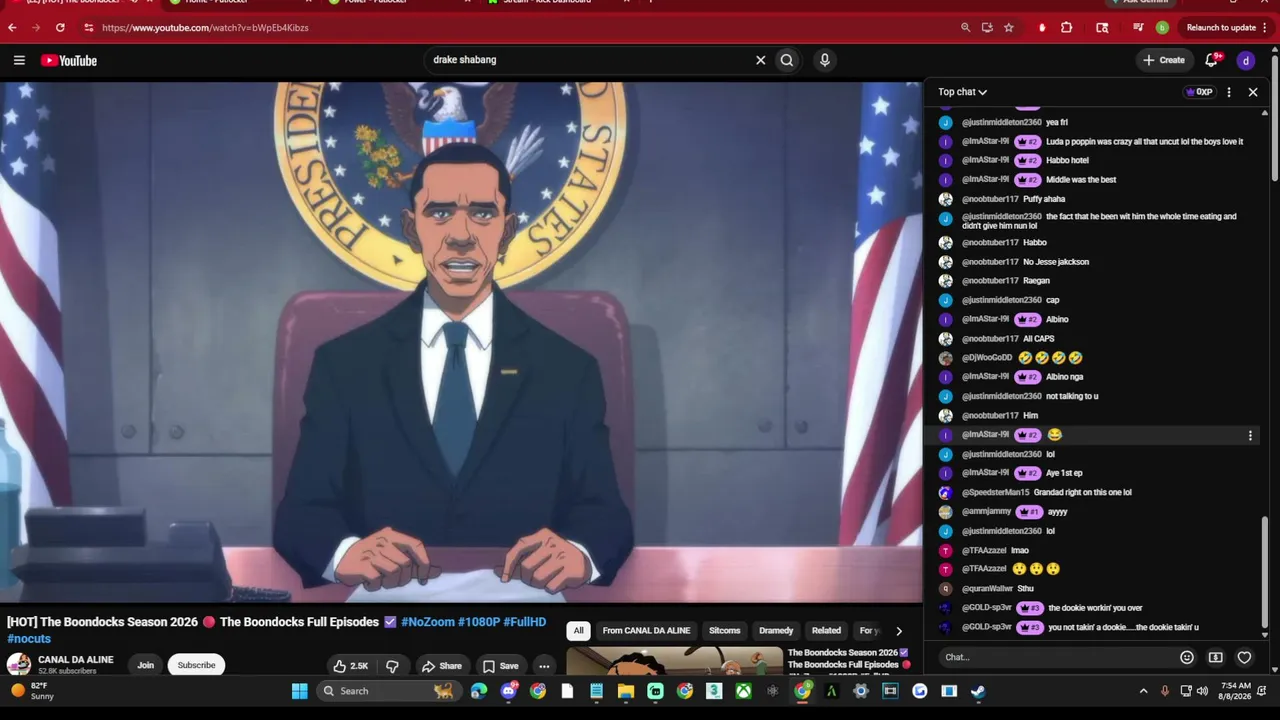1280x720 pixels.
Task: Select the Related chip
Action: tap(826, 631)
